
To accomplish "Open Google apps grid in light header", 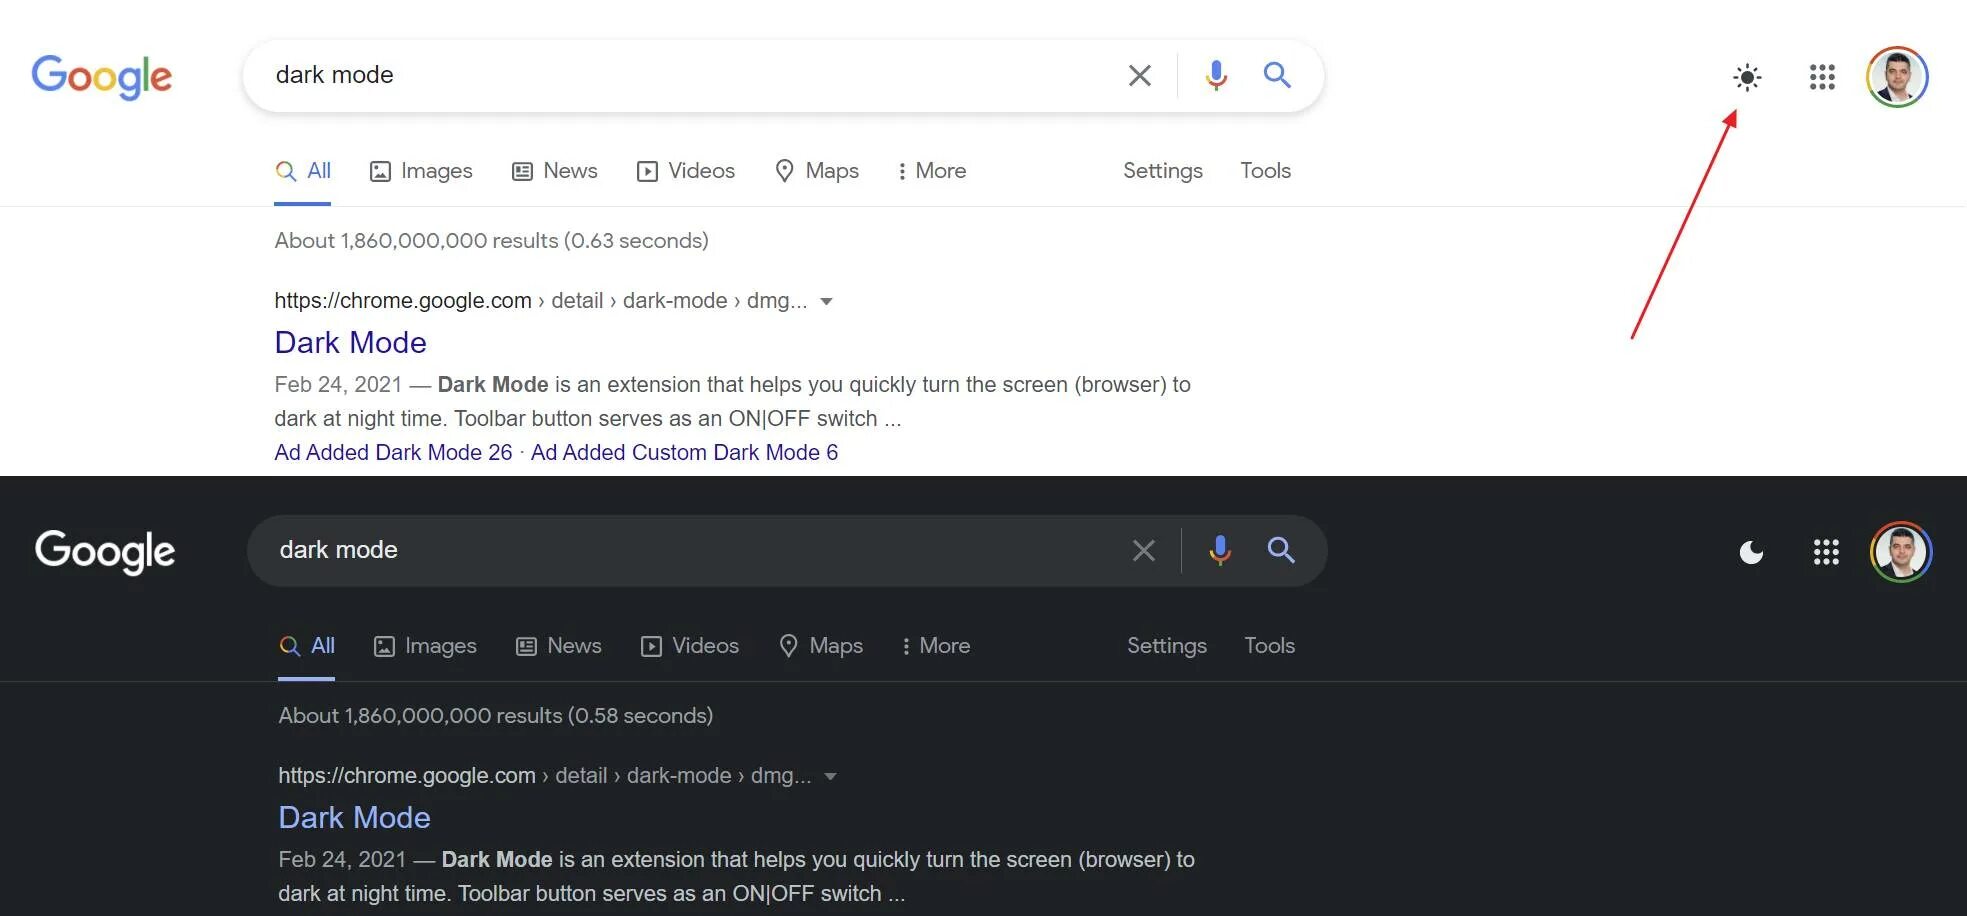I will pyautogui.click(x=1822, y=77).
